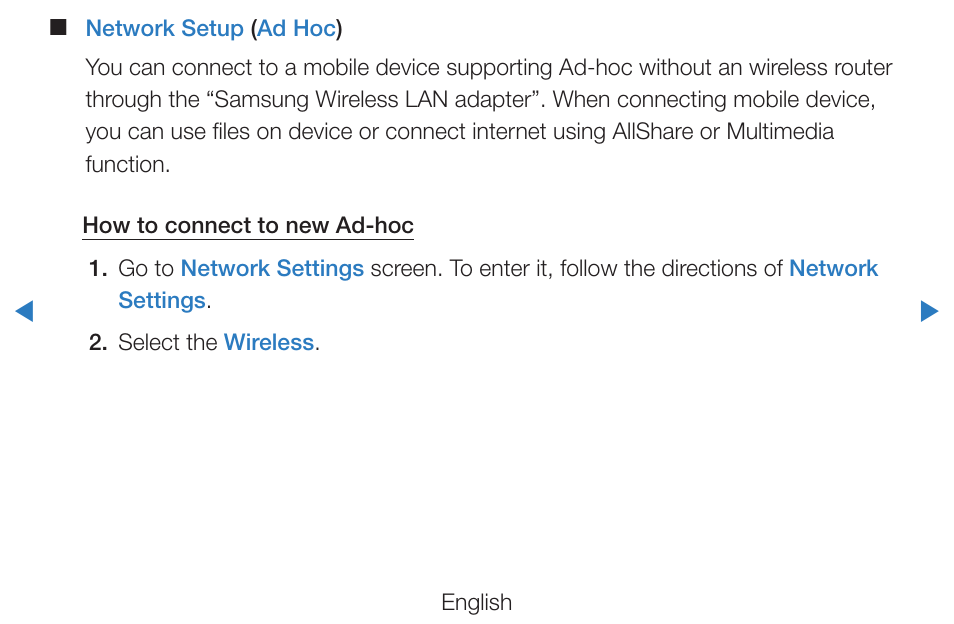Click the word AllShare in the paragraph

pos(652,132)
